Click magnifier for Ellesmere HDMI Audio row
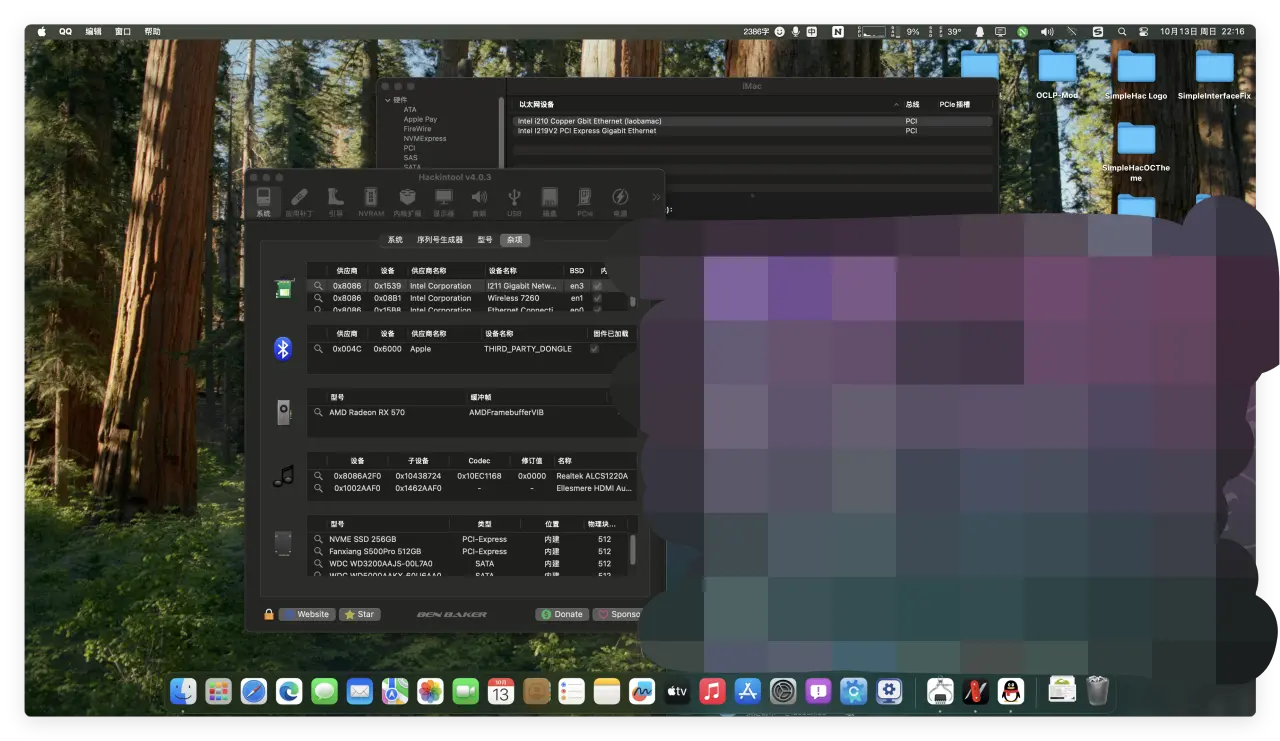1280x741 pixels. coord(319,488)
